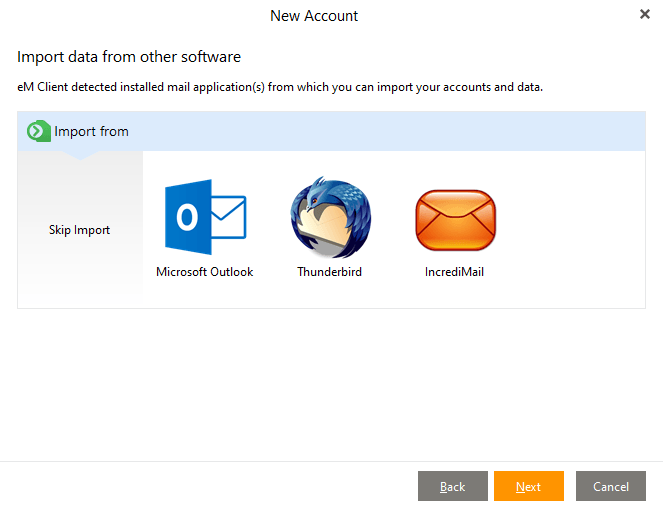663x508 pixels.
Task: Pick the IncrediMail envelope icon
Action: coord(455,220)
